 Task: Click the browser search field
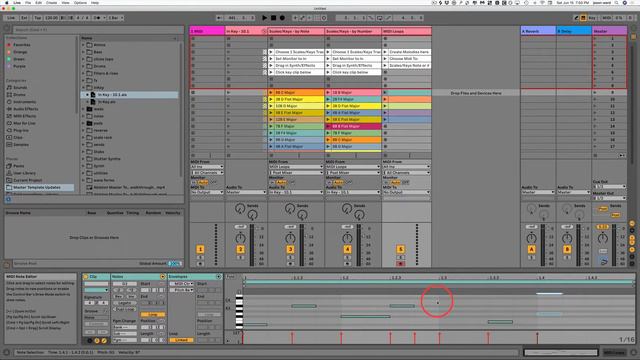tap(98, 30)
